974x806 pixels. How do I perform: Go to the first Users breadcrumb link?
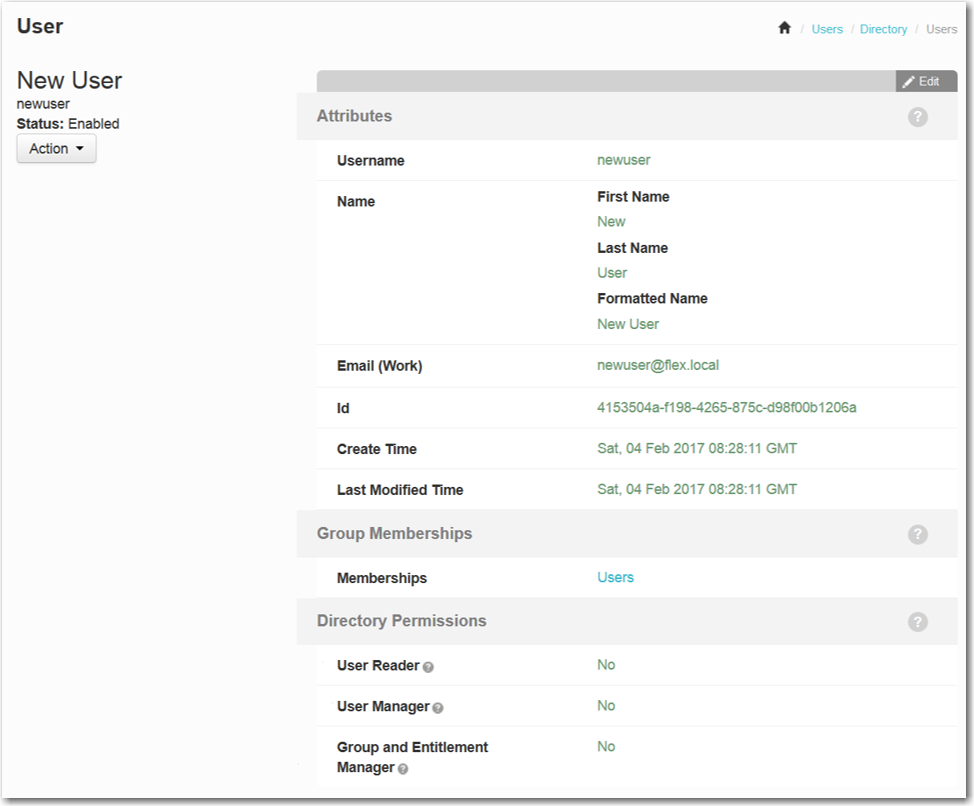coord(827,29)
